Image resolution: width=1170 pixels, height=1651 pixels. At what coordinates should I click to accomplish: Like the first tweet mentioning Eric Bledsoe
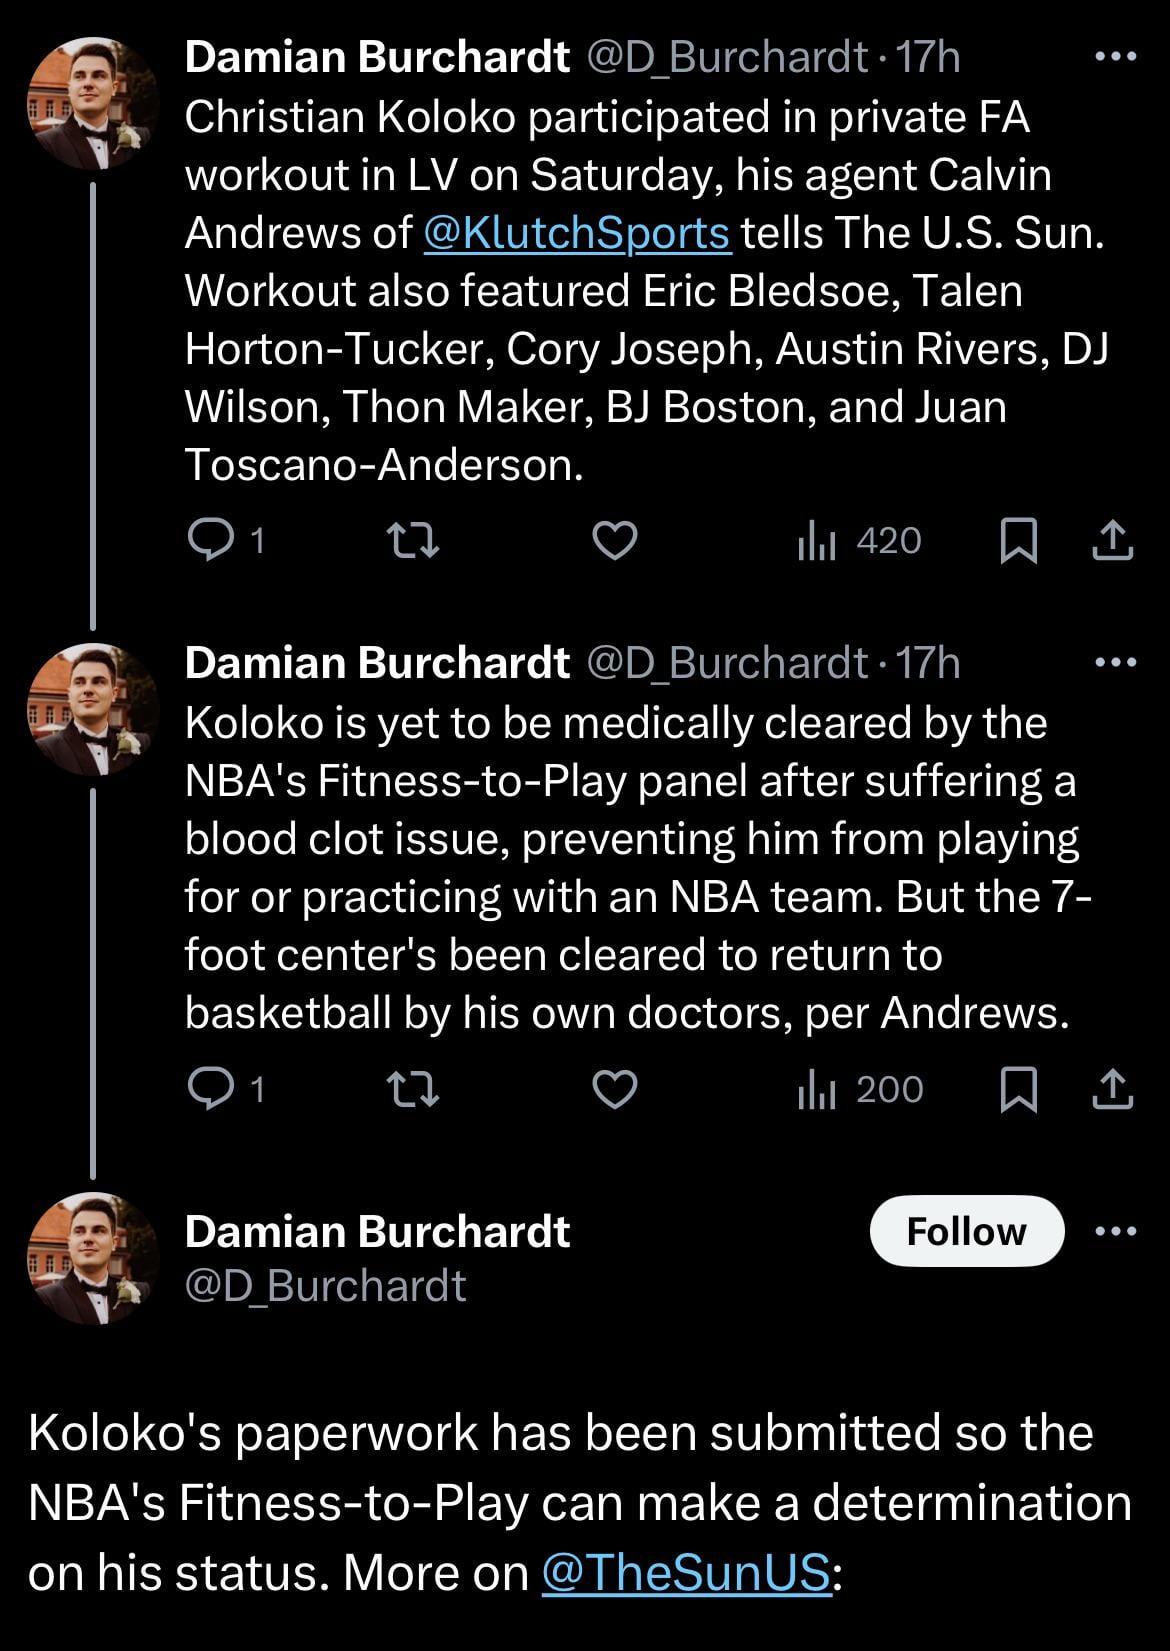point(615,541)
